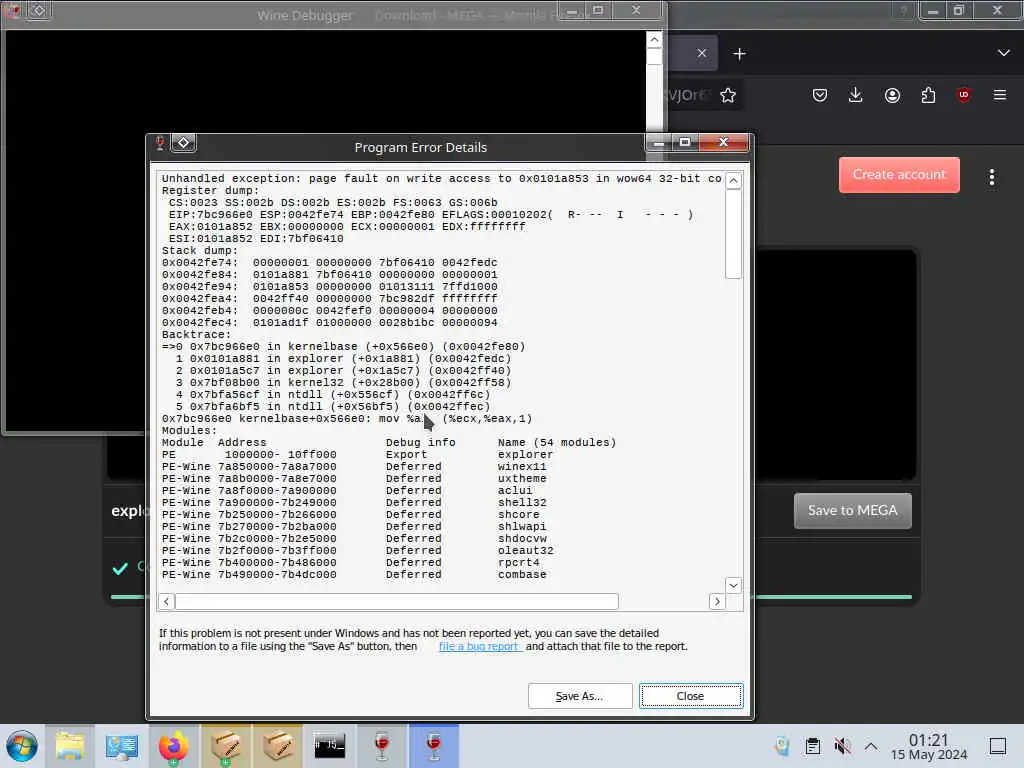Select the module row named oleaut32
The image size is (1024, 768).
(357, 551)
